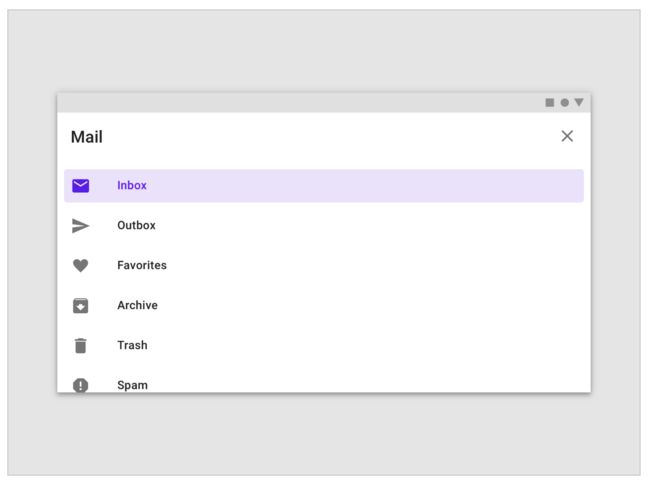The width and height of the screenshot is (650, 484).
Task: Go to Favorites
Action: click(x=142, y=265)
